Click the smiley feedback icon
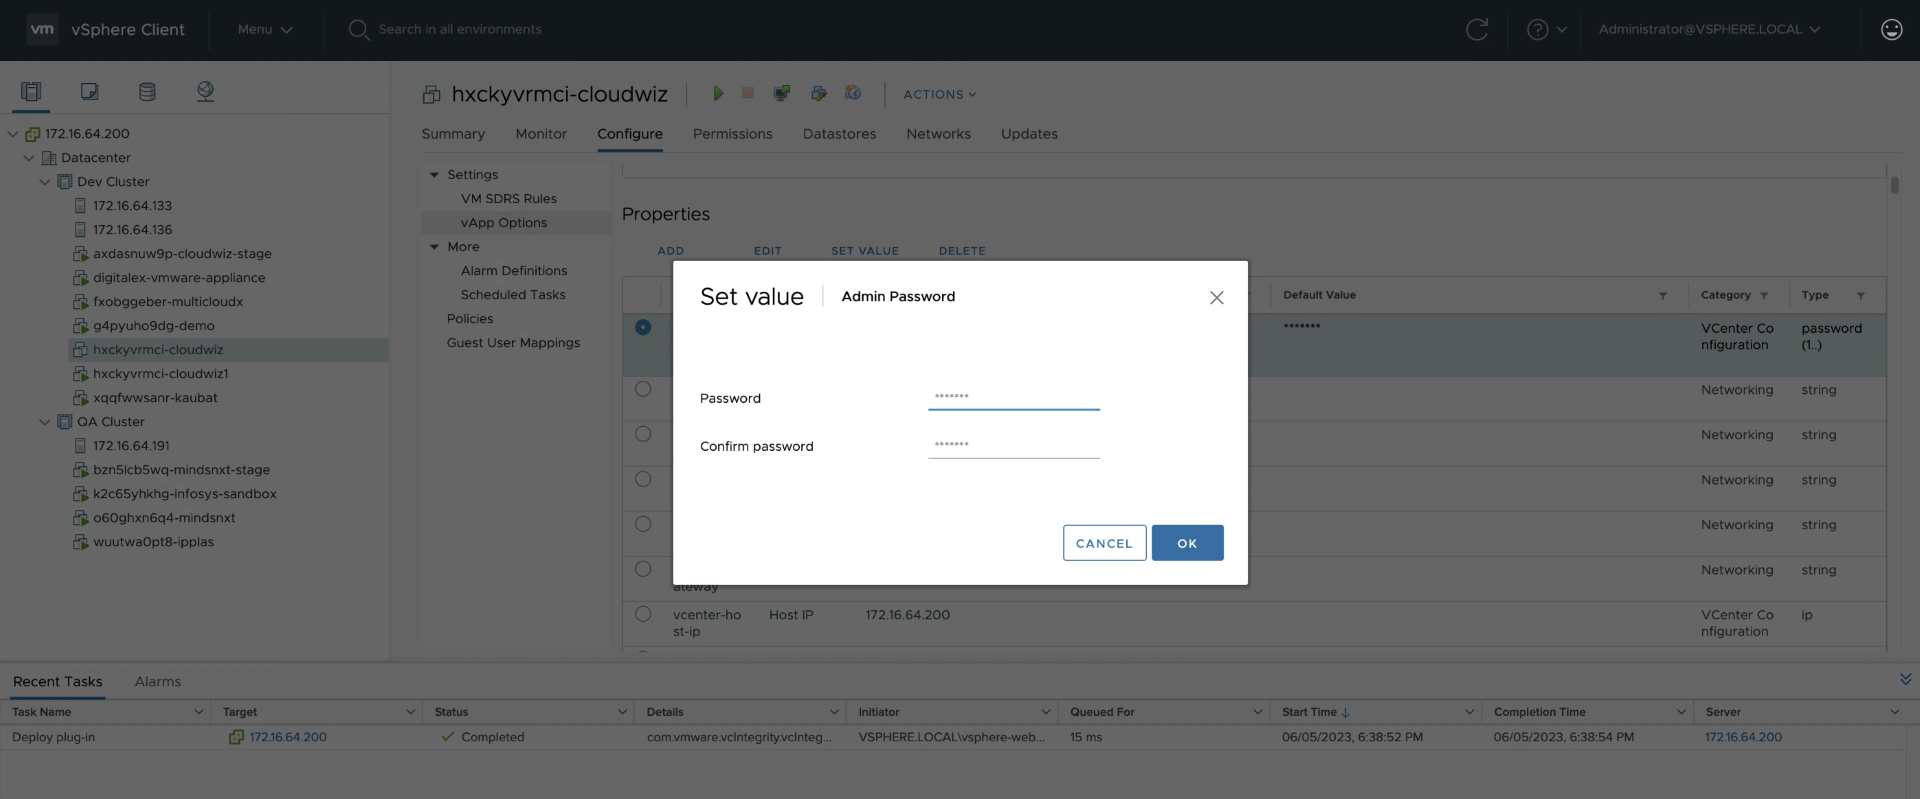The width and height of the screenshot is (1920, 799). pos(1891,30)
